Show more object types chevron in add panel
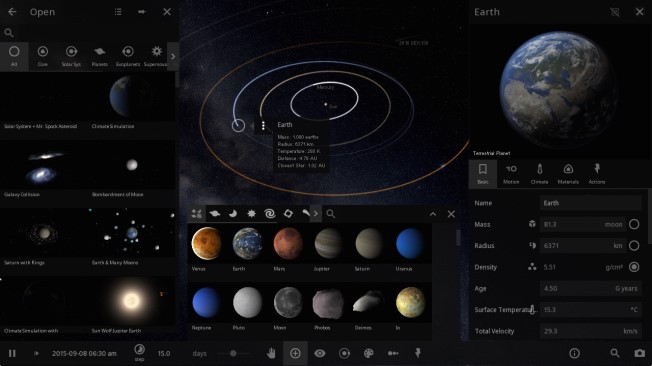This screenshot has height=366, width=652. pos(316,214)
